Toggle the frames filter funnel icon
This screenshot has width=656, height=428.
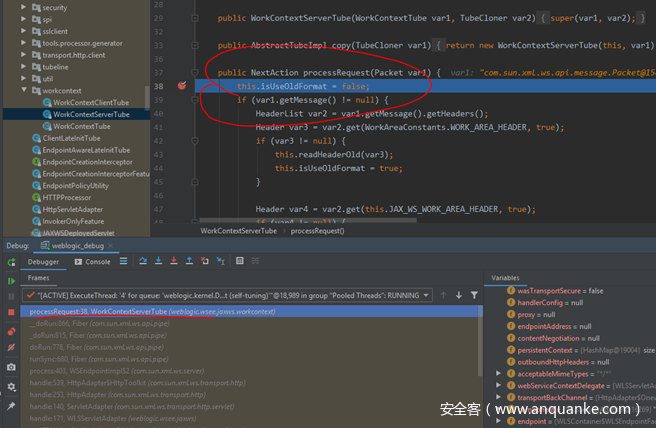point(474,295)
